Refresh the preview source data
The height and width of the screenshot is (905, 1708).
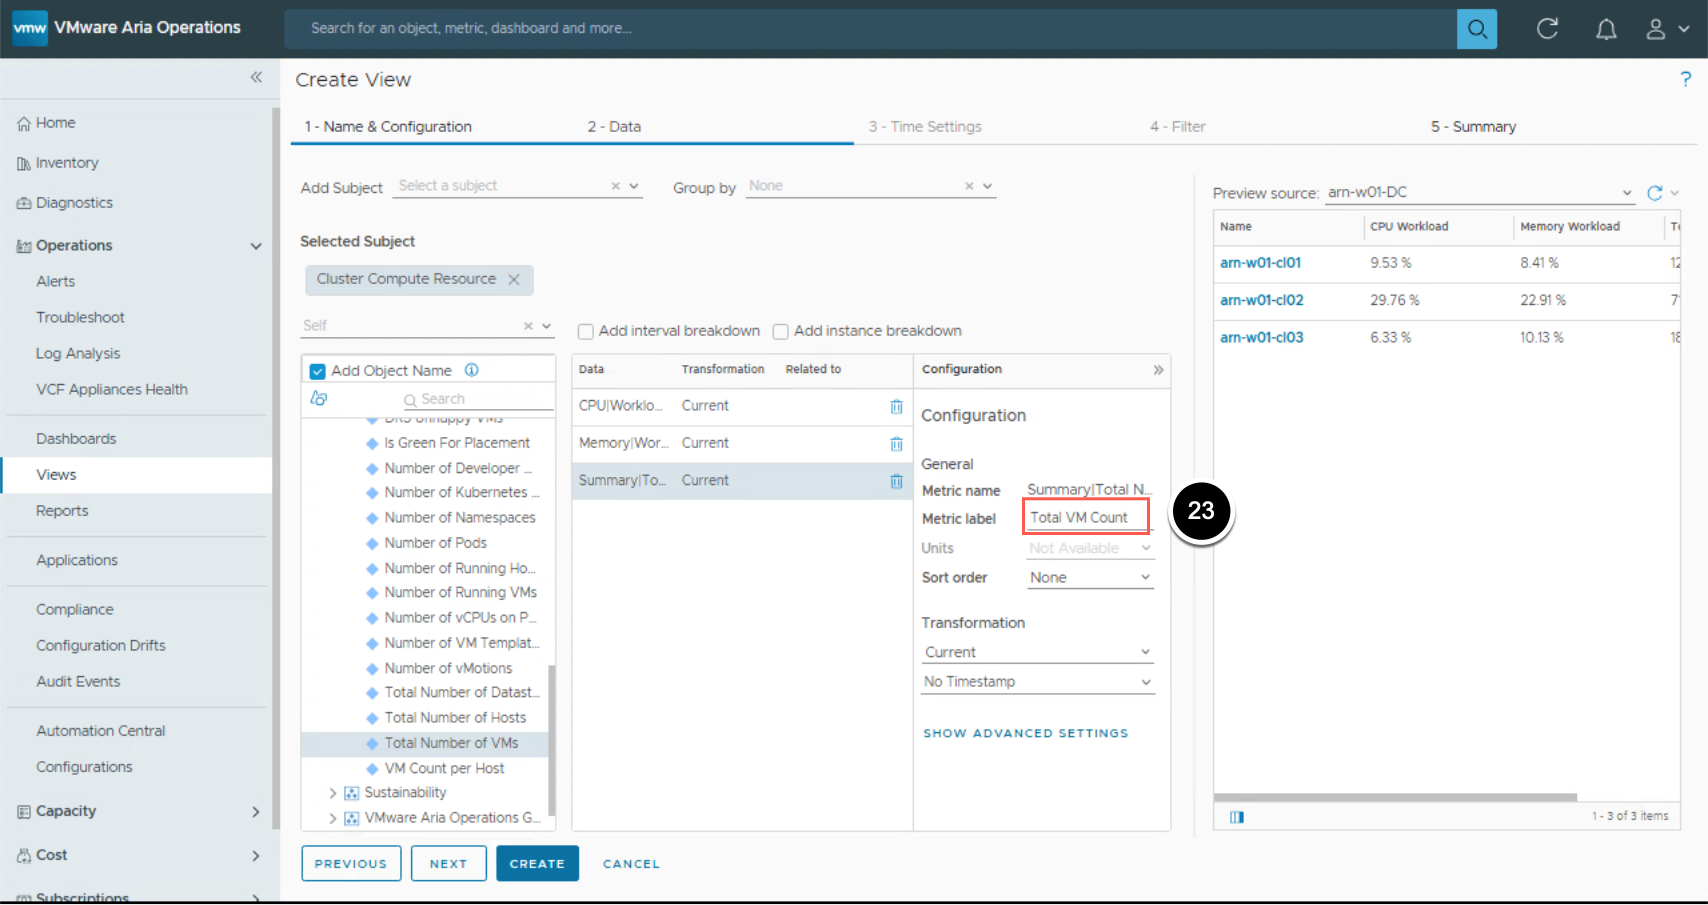[1655, 193]
